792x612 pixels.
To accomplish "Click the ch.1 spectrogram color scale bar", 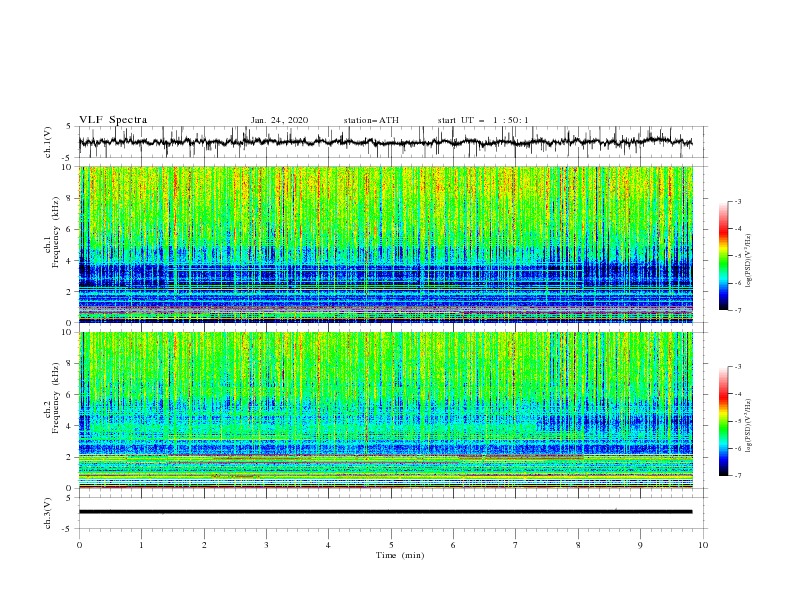I will pos(723,256).
